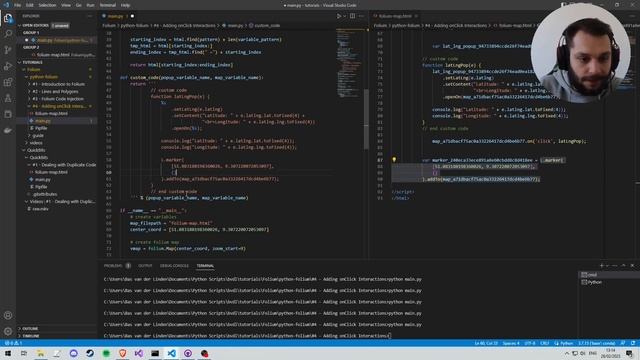Screen dimensions: 640x360
Task: Open Brave browser from the taskbar
Action: tap(122, 353)
